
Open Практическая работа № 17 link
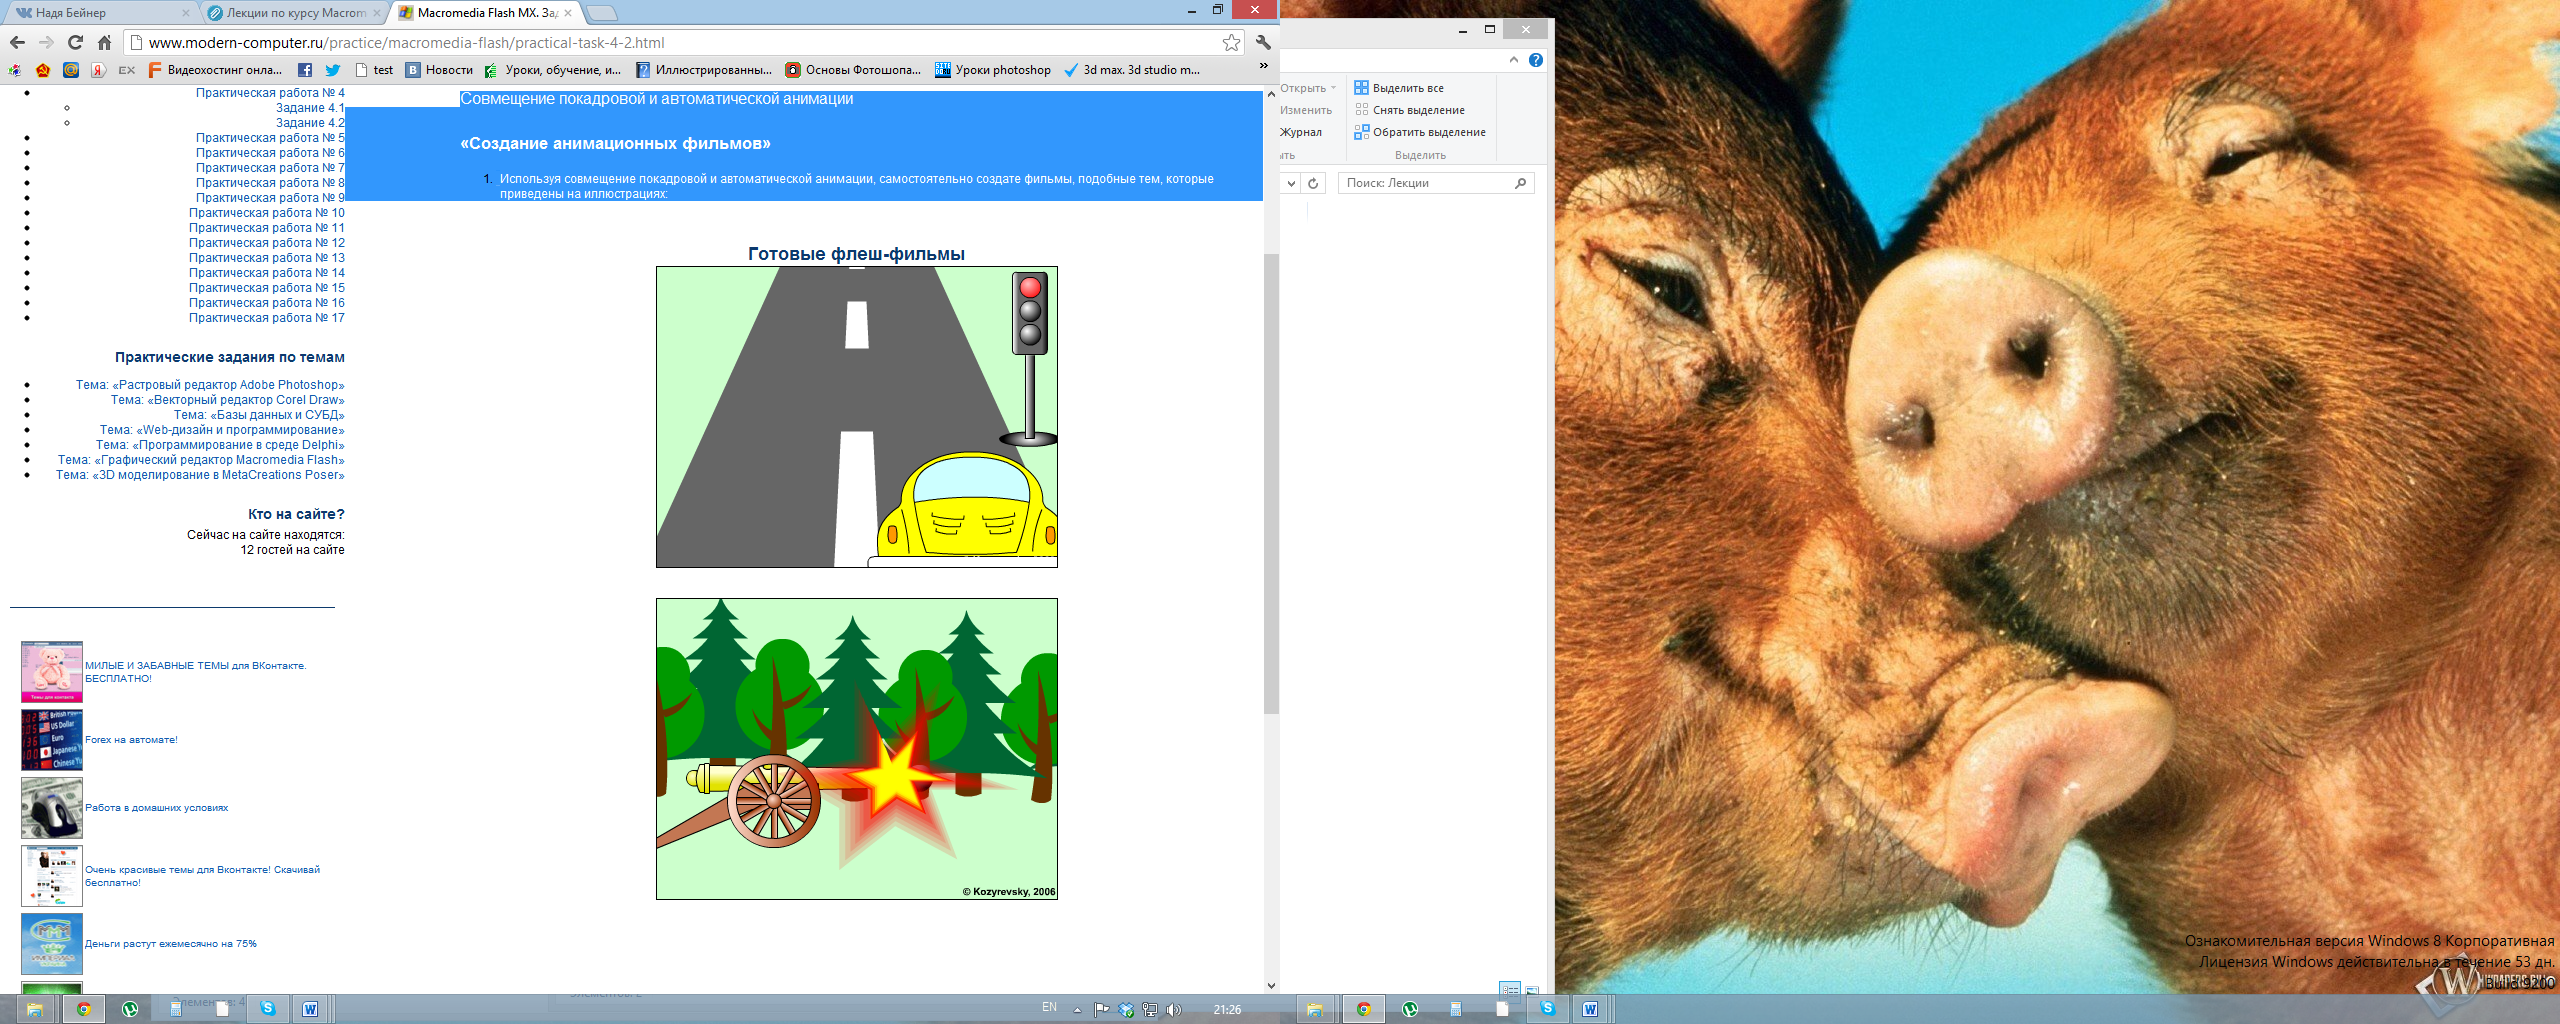click(x=267, y=318)
